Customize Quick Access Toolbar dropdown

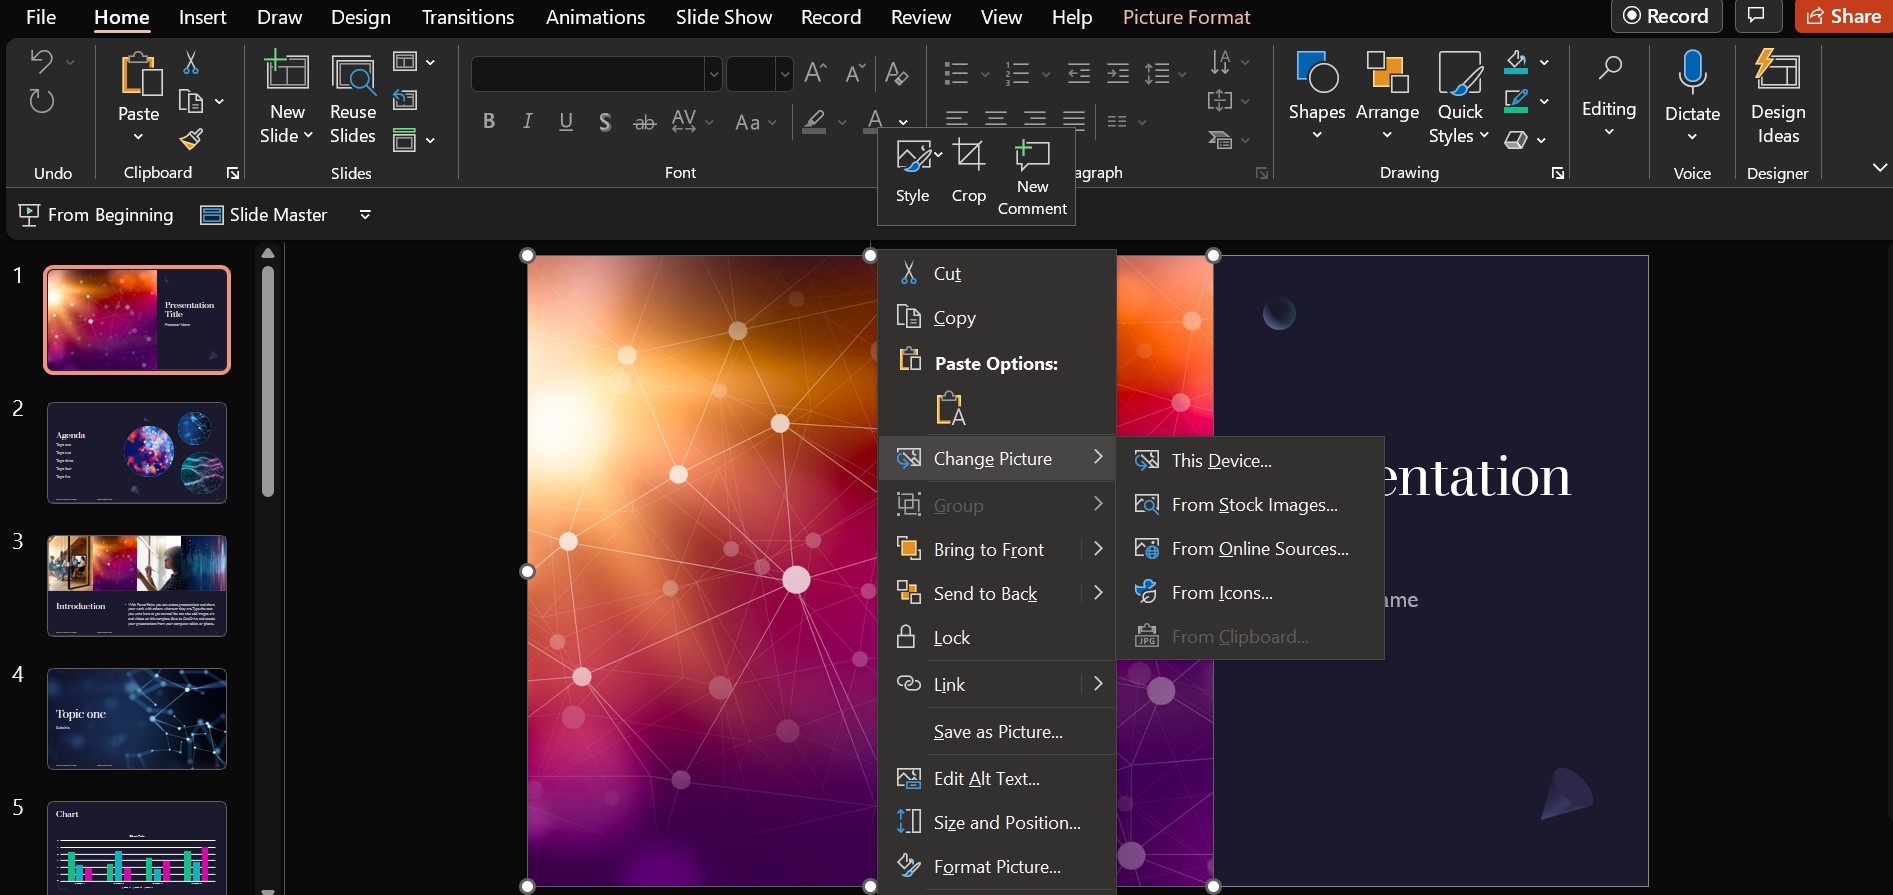(x=365, y=215)
